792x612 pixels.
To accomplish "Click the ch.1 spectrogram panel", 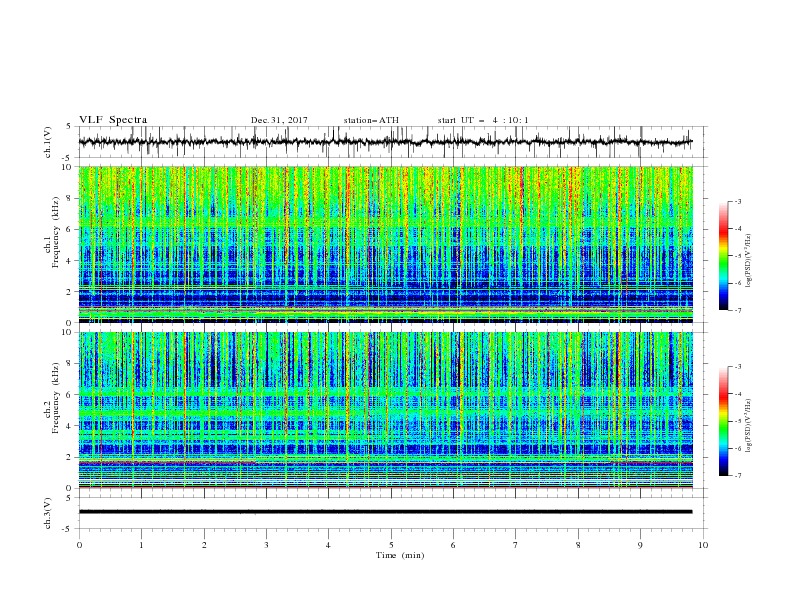I will 386,244.
